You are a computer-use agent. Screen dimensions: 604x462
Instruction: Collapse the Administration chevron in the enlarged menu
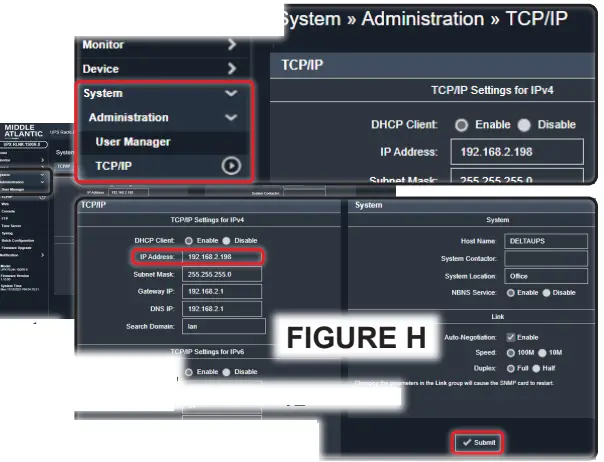pos(231,117)
